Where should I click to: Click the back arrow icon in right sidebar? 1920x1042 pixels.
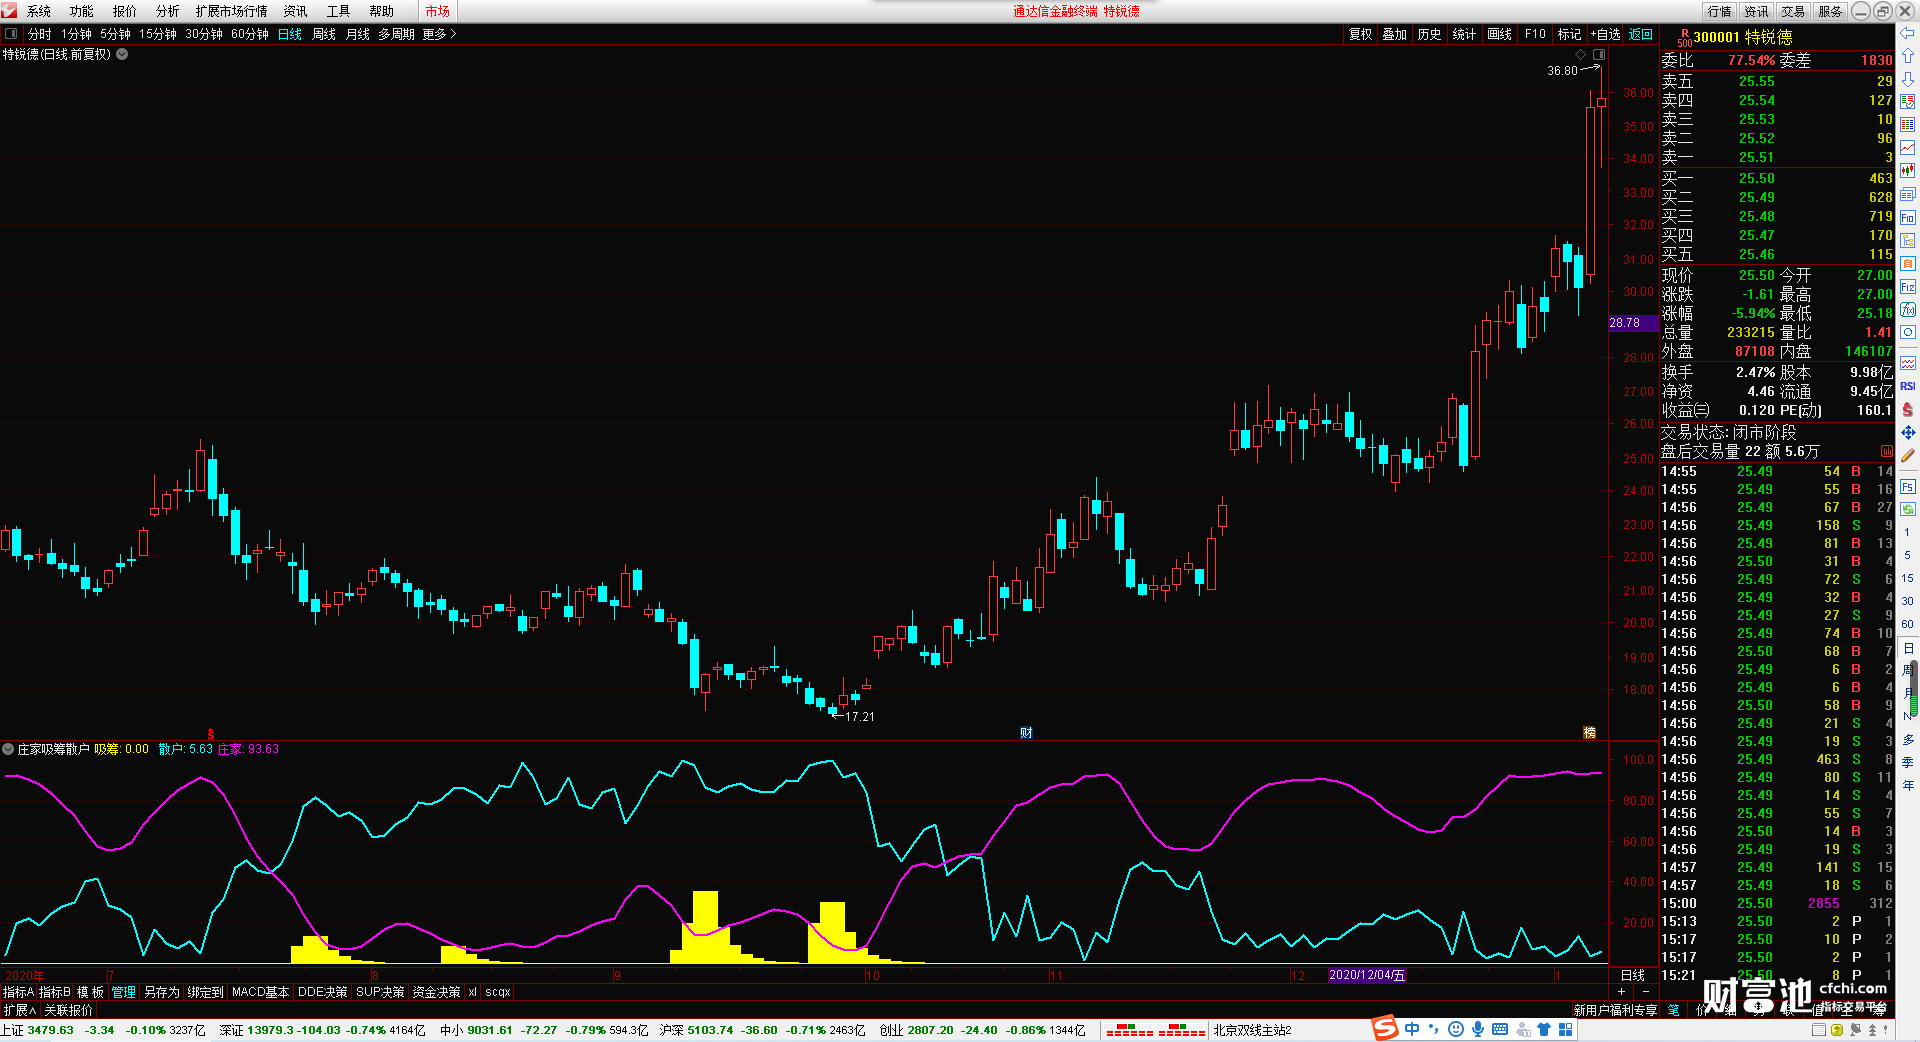[x=1907, y=33]
